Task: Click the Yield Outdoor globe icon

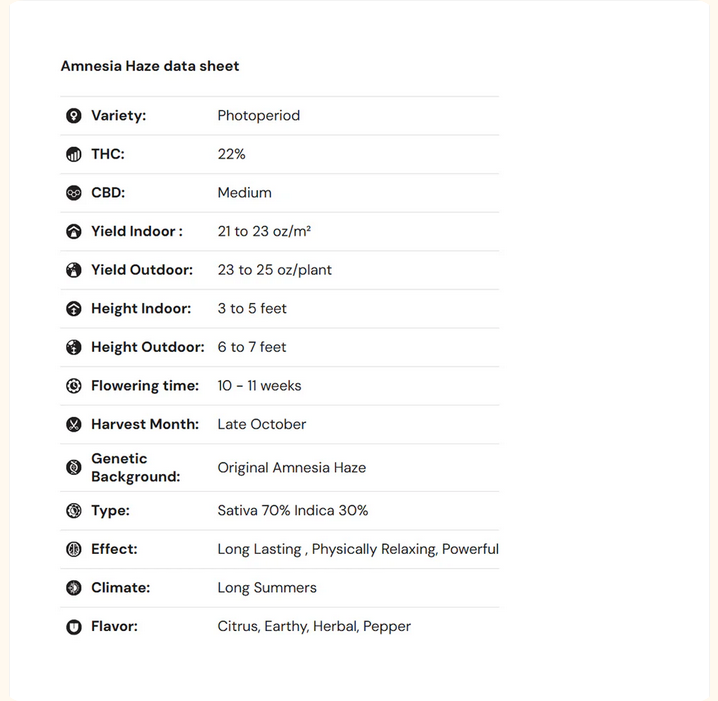Action: click(73, 270)
